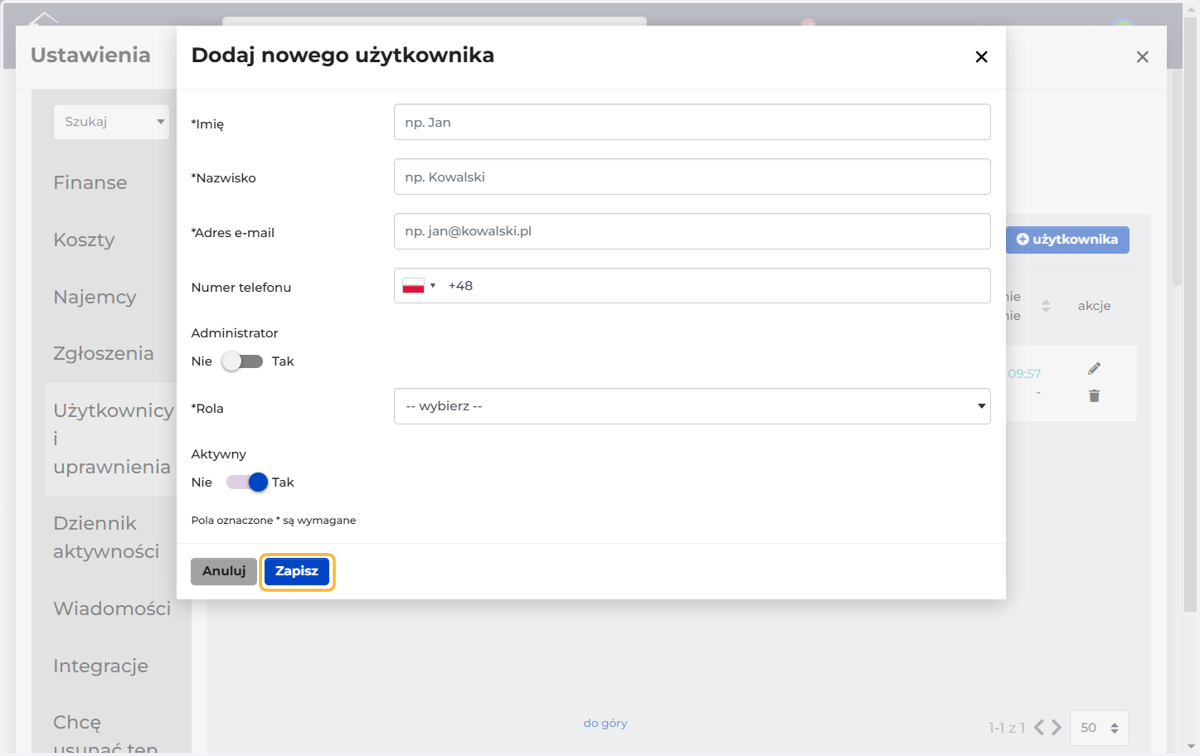
Task: Go to the next page arrow
Action: [1056, 727]
